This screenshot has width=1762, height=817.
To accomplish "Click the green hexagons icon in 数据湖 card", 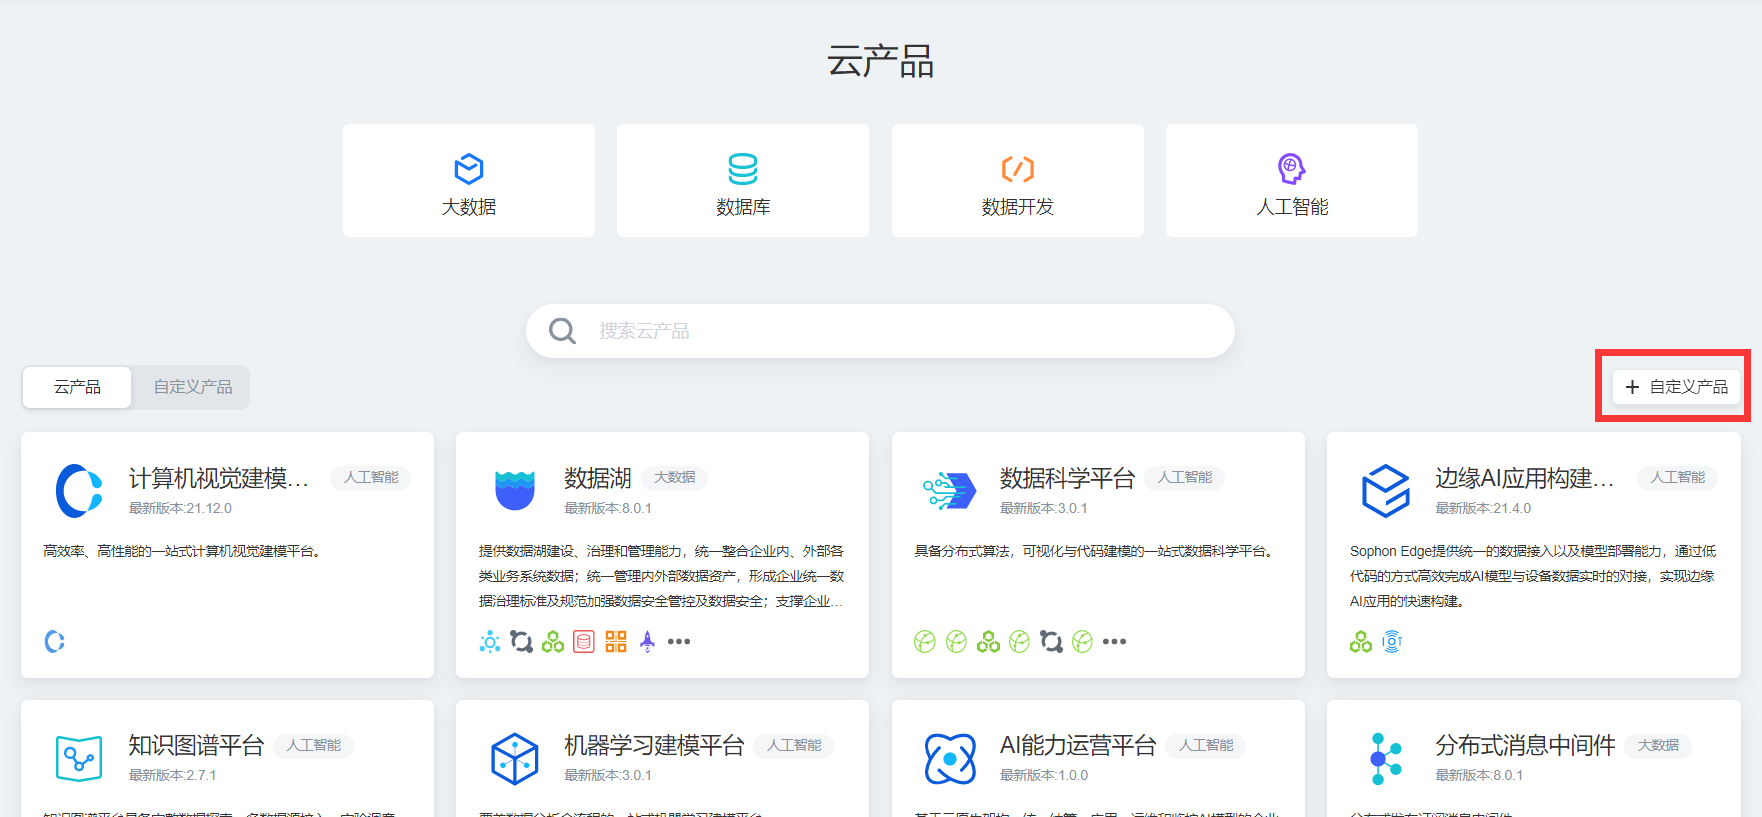I will 553,642.
